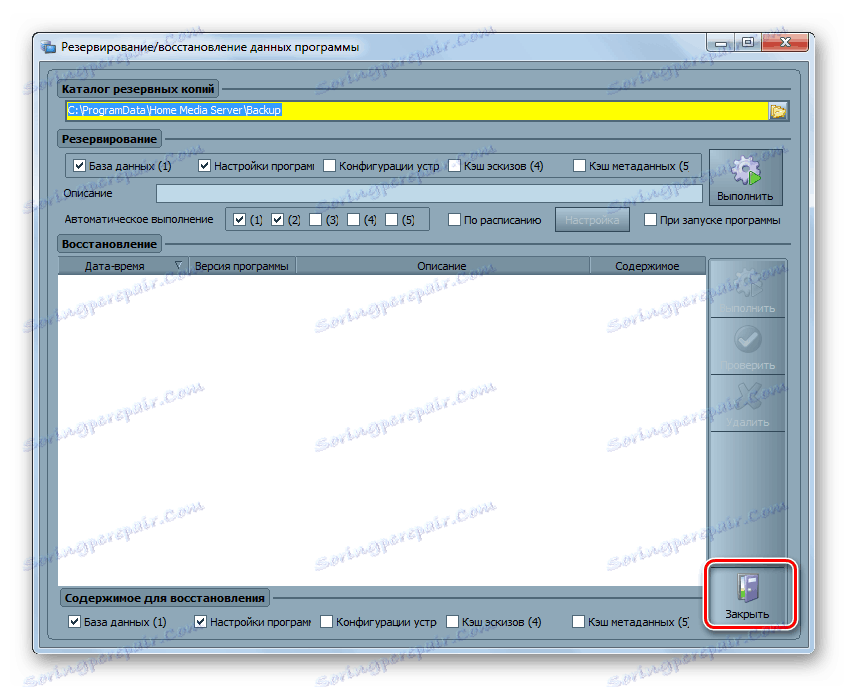Enable the По расписанию checkbox
The image size is (848, 687).
click(x=454, y=220)
